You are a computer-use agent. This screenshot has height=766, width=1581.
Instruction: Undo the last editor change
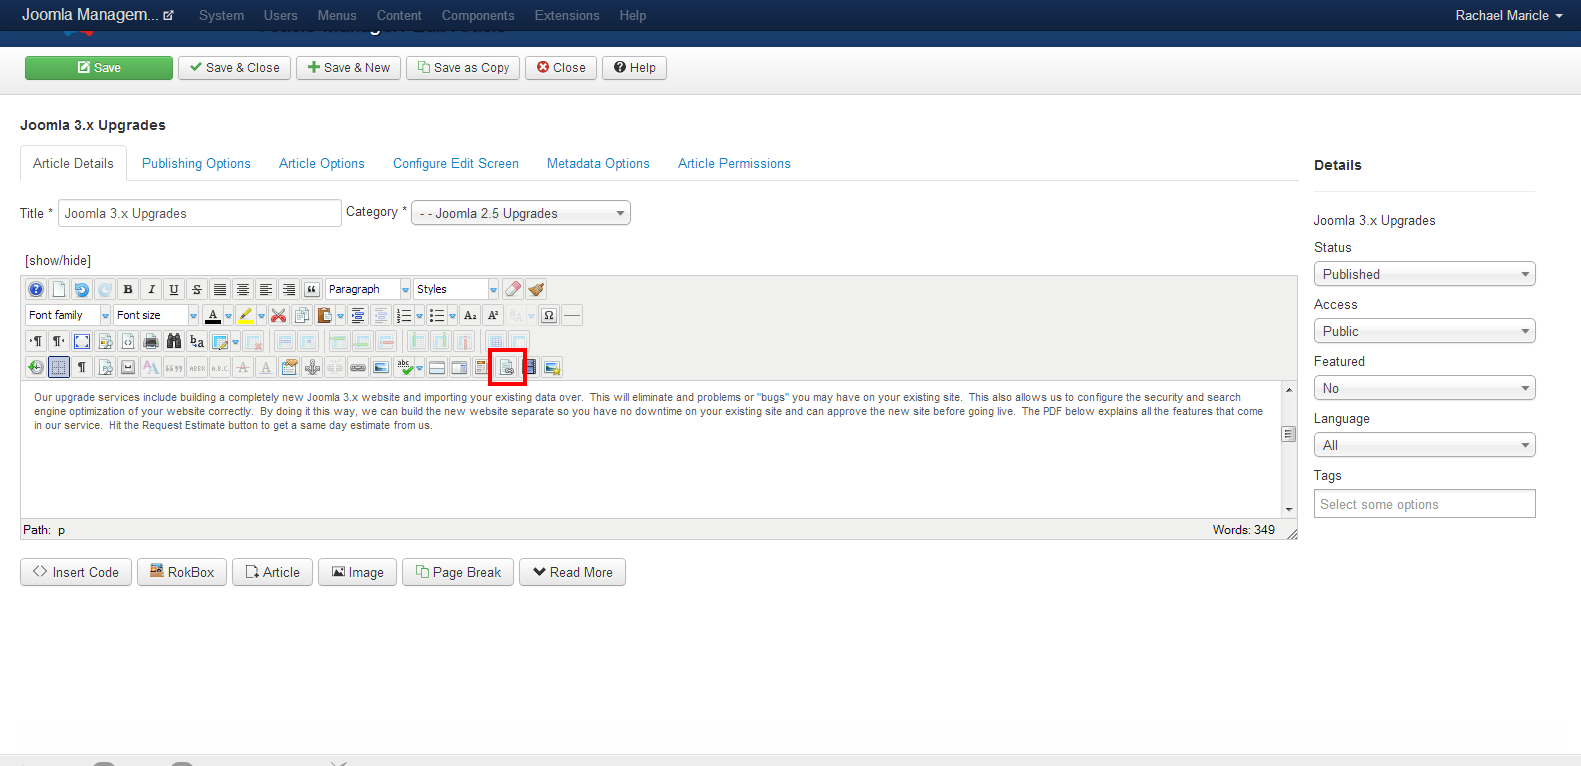(x=82, y=289)
